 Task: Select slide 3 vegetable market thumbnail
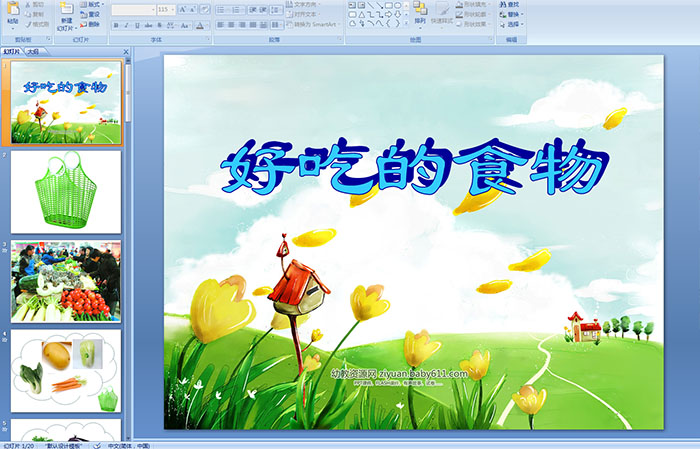click(66, 281)
